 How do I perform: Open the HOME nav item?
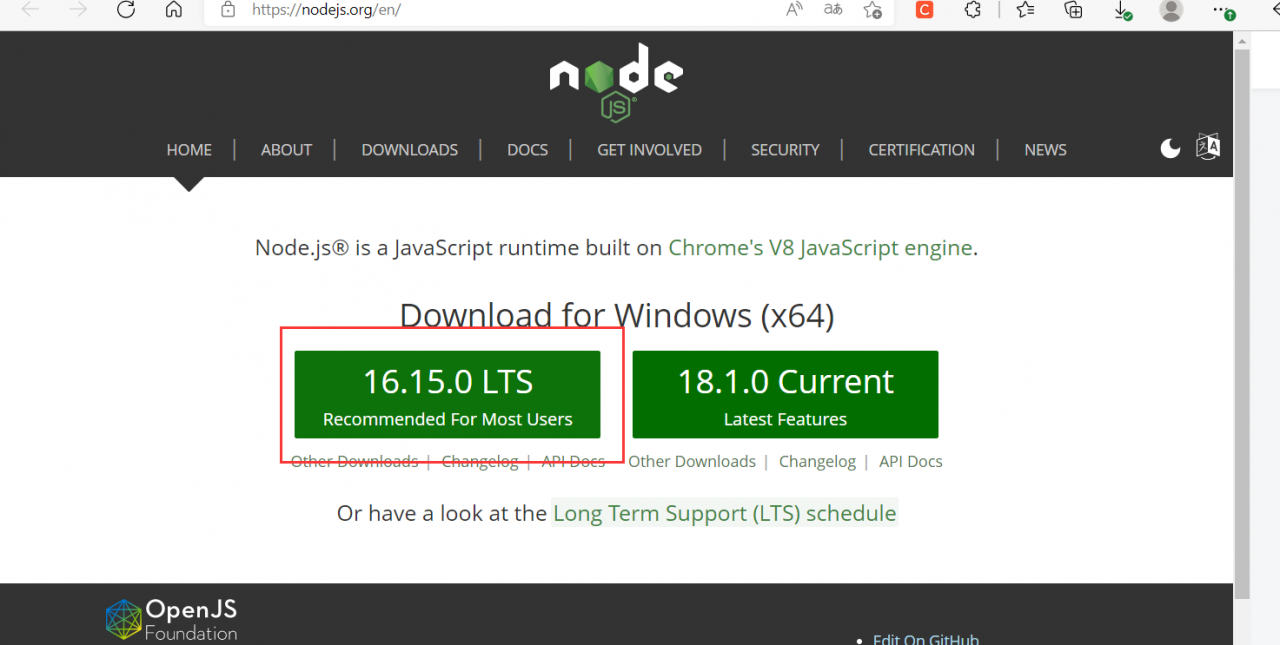[x=189, y=150]
